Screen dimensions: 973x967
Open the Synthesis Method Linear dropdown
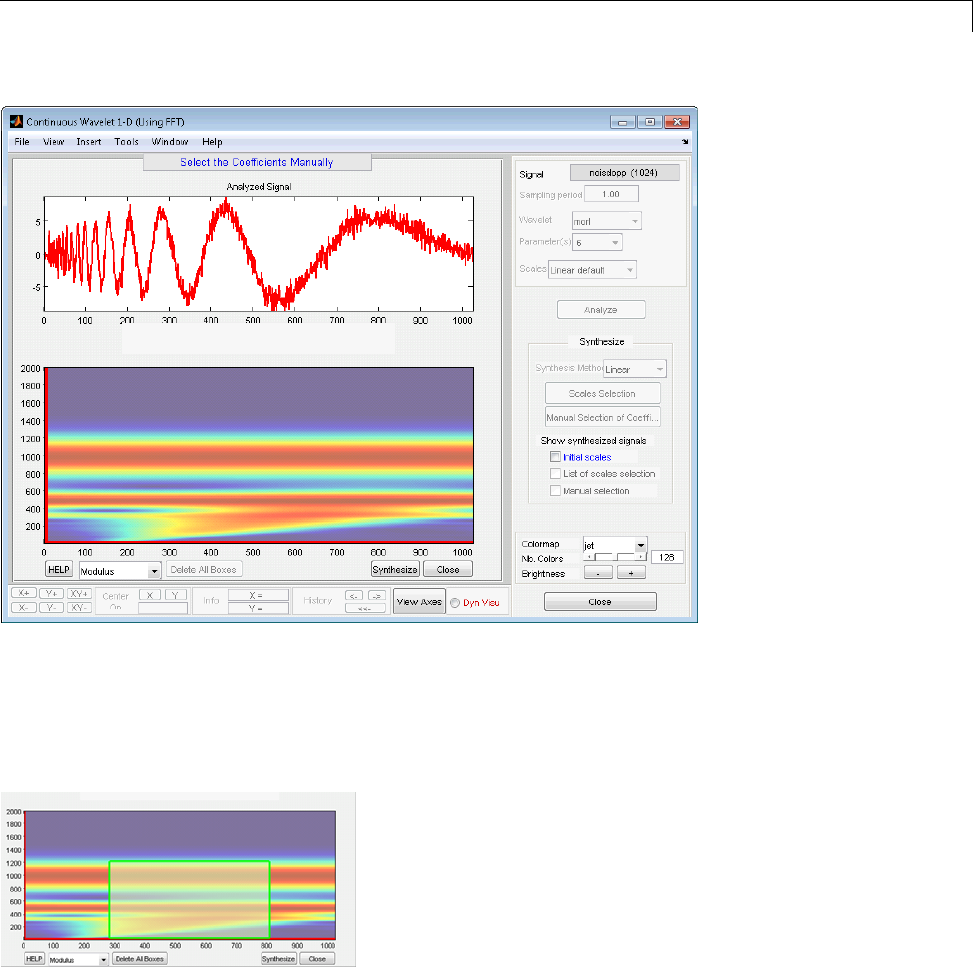(635, 369)
